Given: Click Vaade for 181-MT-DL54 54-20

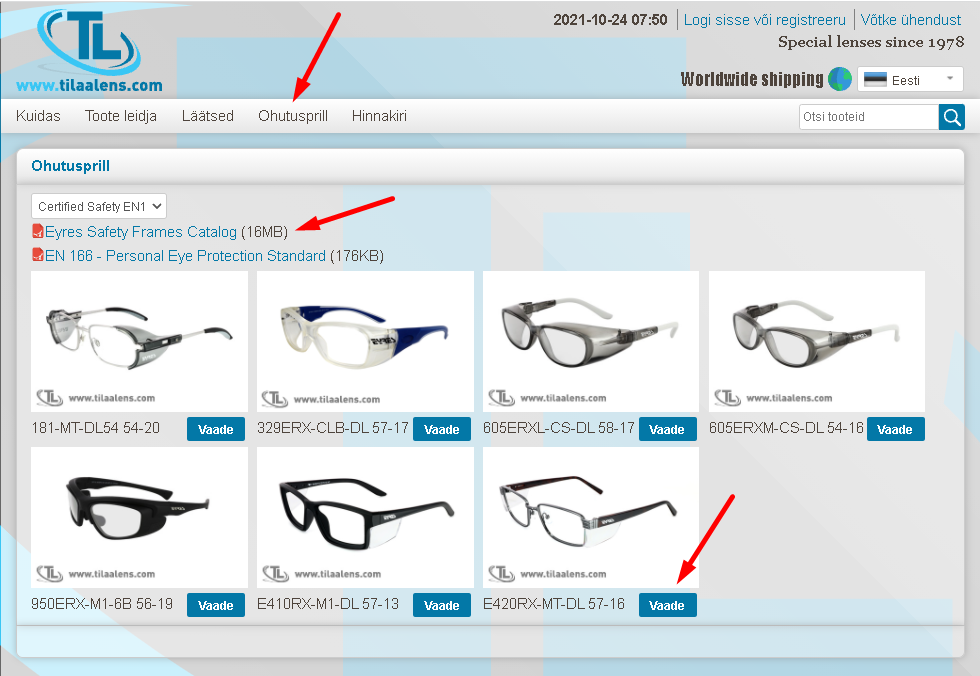Looking at the screenshot, I should 216,429.
